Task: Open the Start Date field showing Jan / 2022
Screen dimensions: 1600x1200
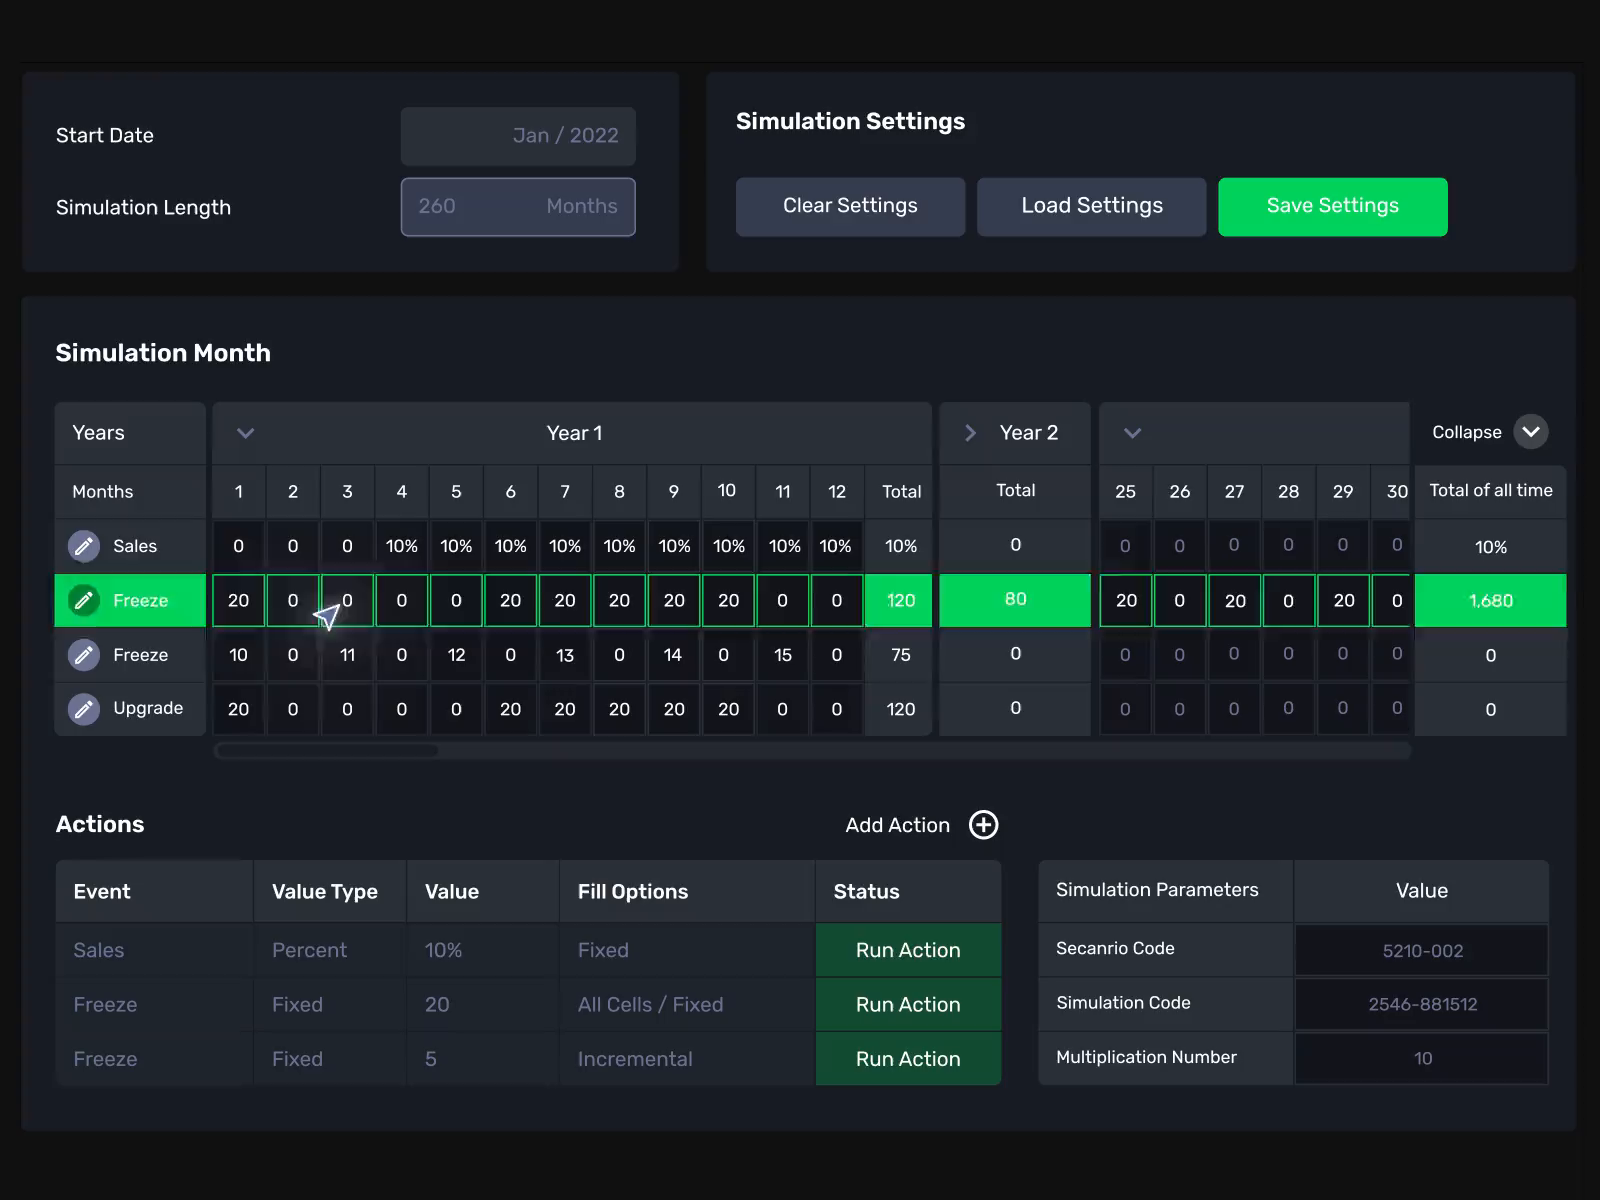Action: [518, 136]
